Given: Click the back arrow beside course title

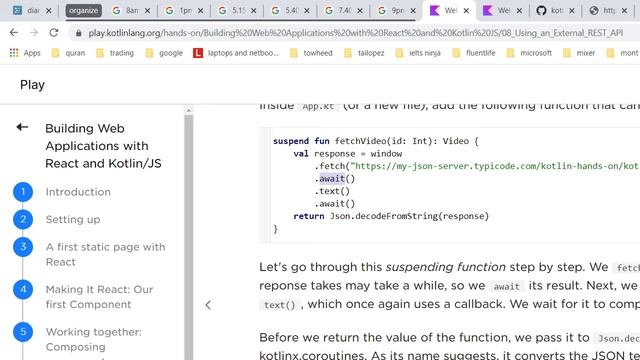Looking at the screenshot, I should [x=22, y=127].
